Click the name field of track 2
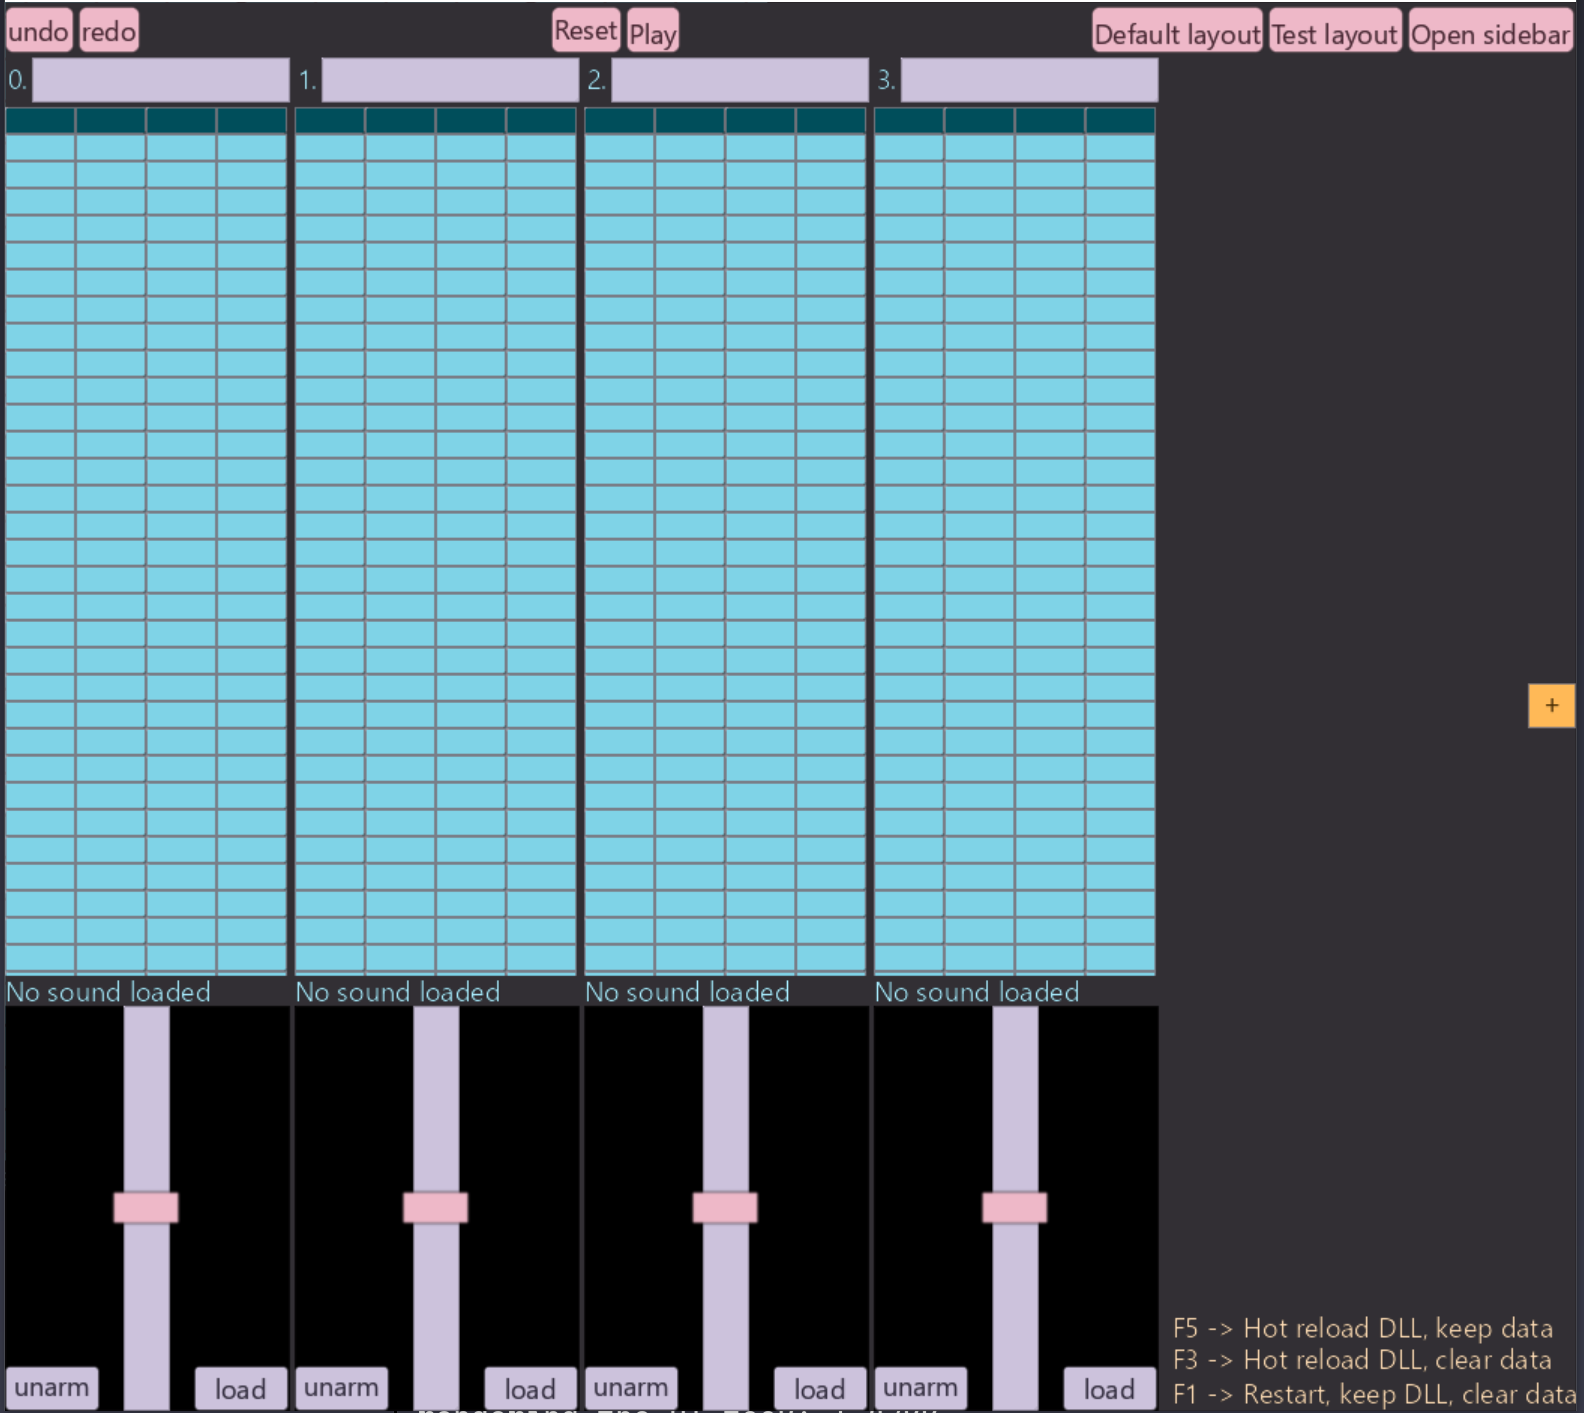The height and width of the screenshot is (1413, 1584). [x=739, y=80]
